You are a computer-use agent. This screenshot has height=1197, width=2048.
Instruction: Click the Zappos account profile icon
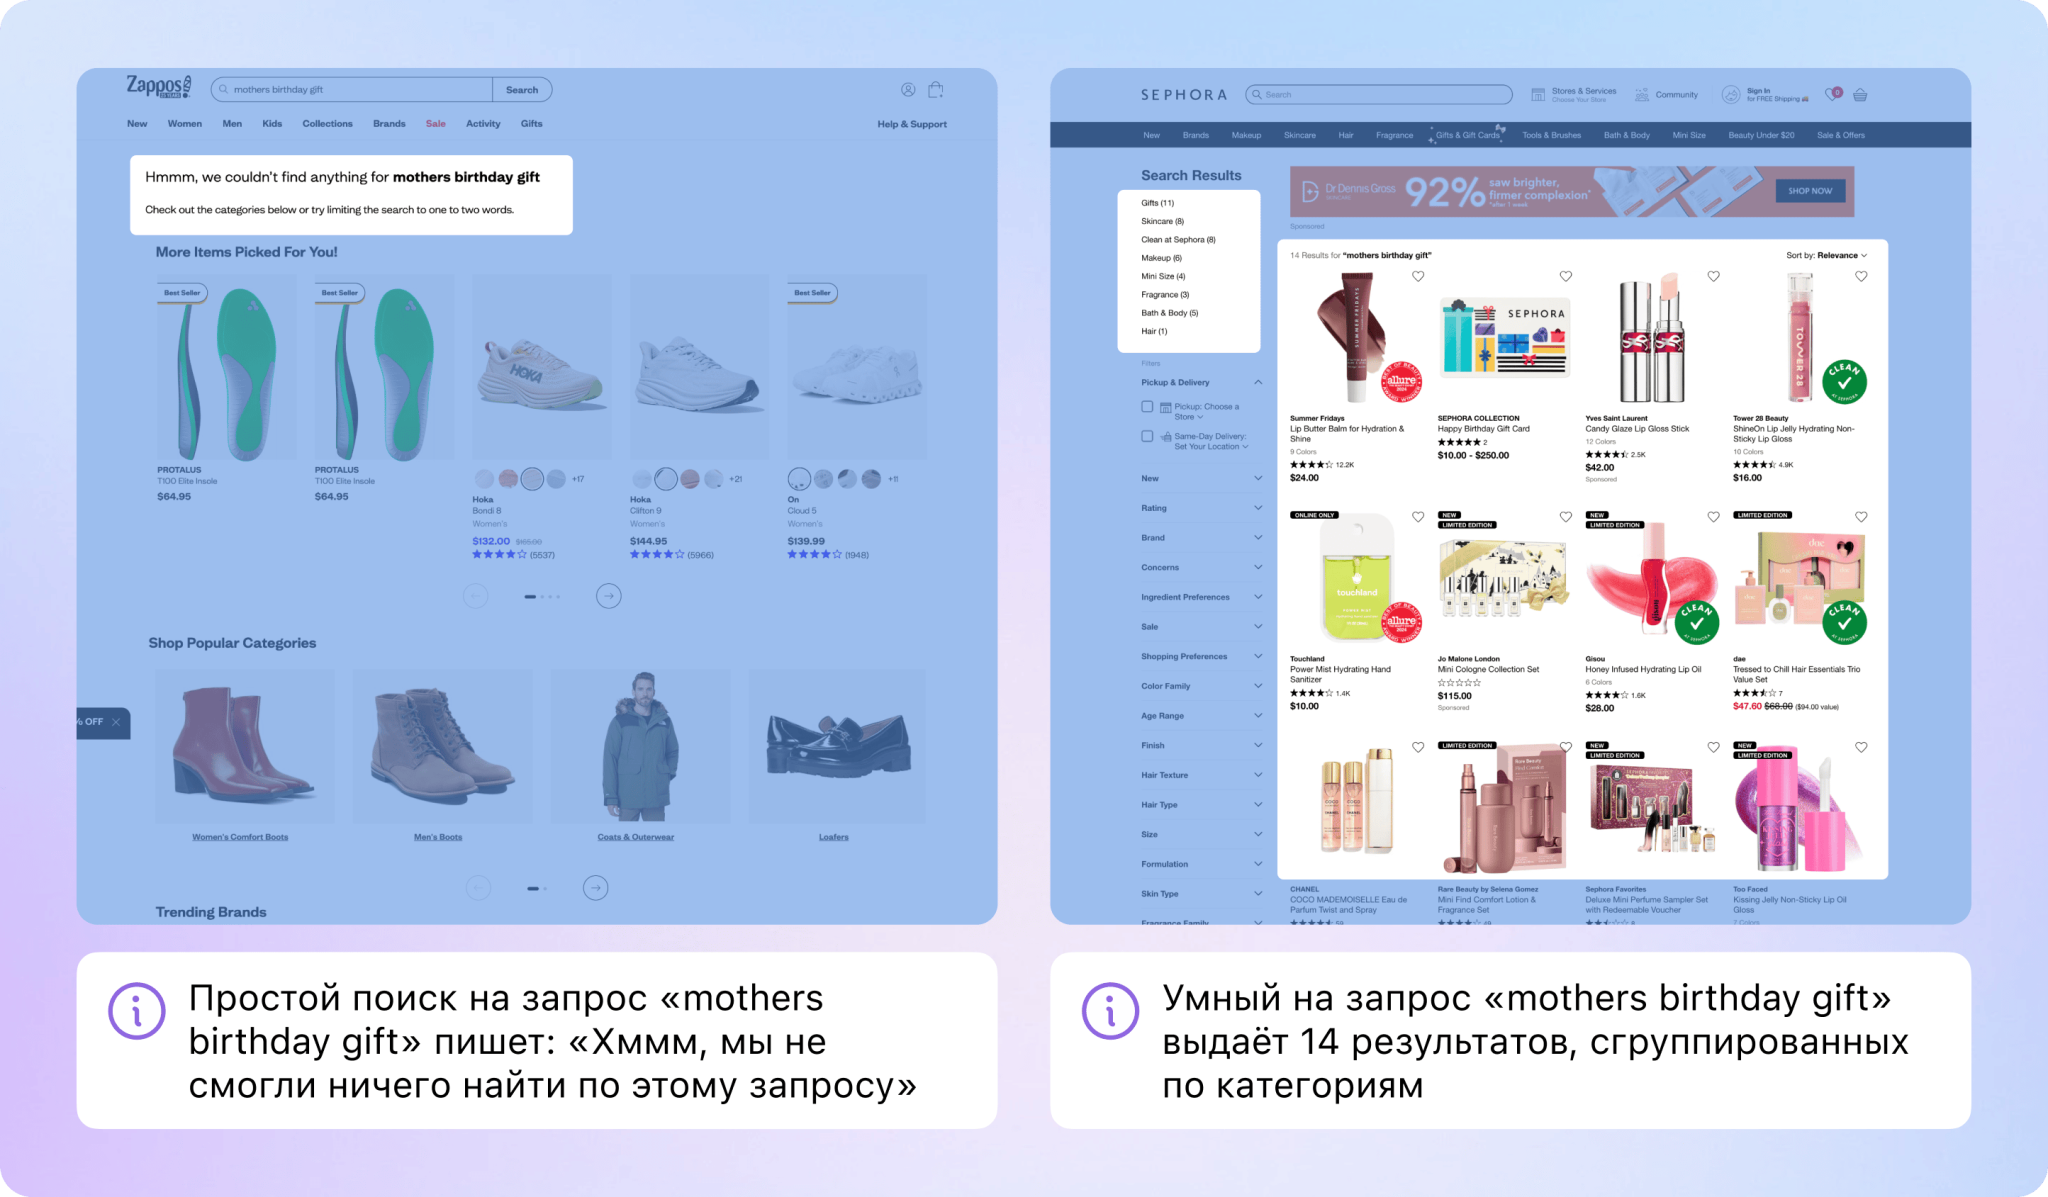coord(908,90)
